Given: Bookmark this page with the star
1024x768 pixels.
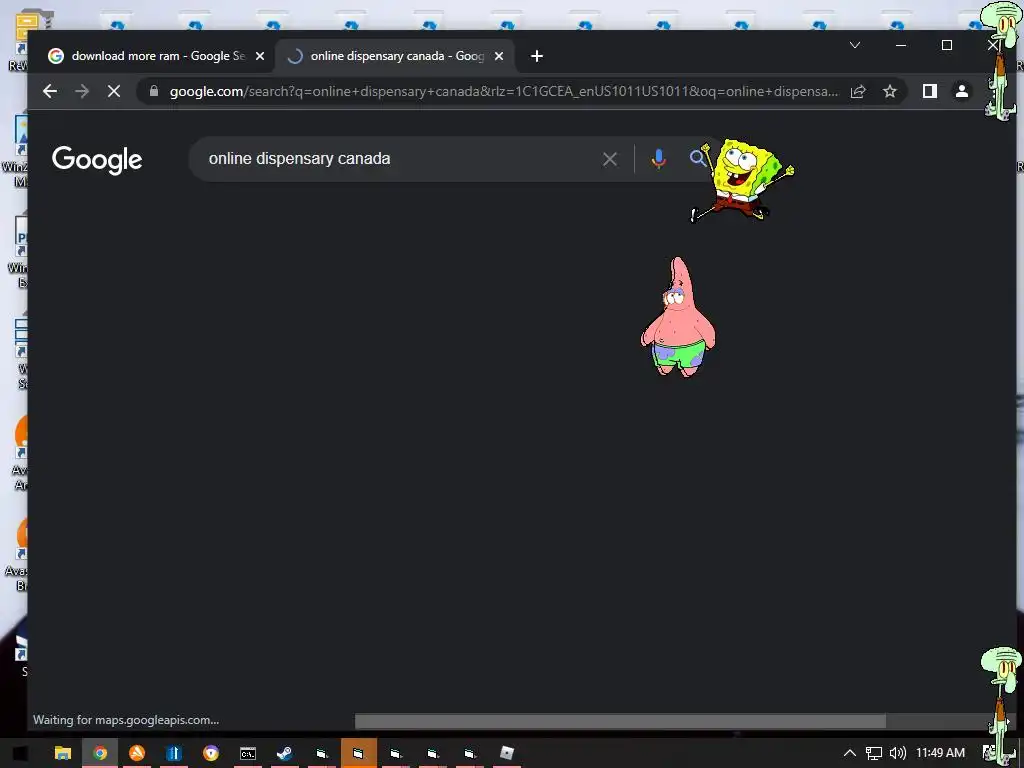Looking at the screenshot, I should pyautogui.click(x=889, y=91).
